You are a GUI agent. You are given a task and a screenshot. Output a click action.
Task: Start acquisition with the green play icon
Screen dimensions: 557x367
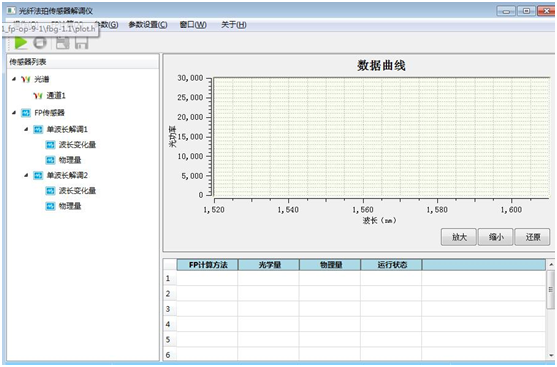click(x=21, y=43)
